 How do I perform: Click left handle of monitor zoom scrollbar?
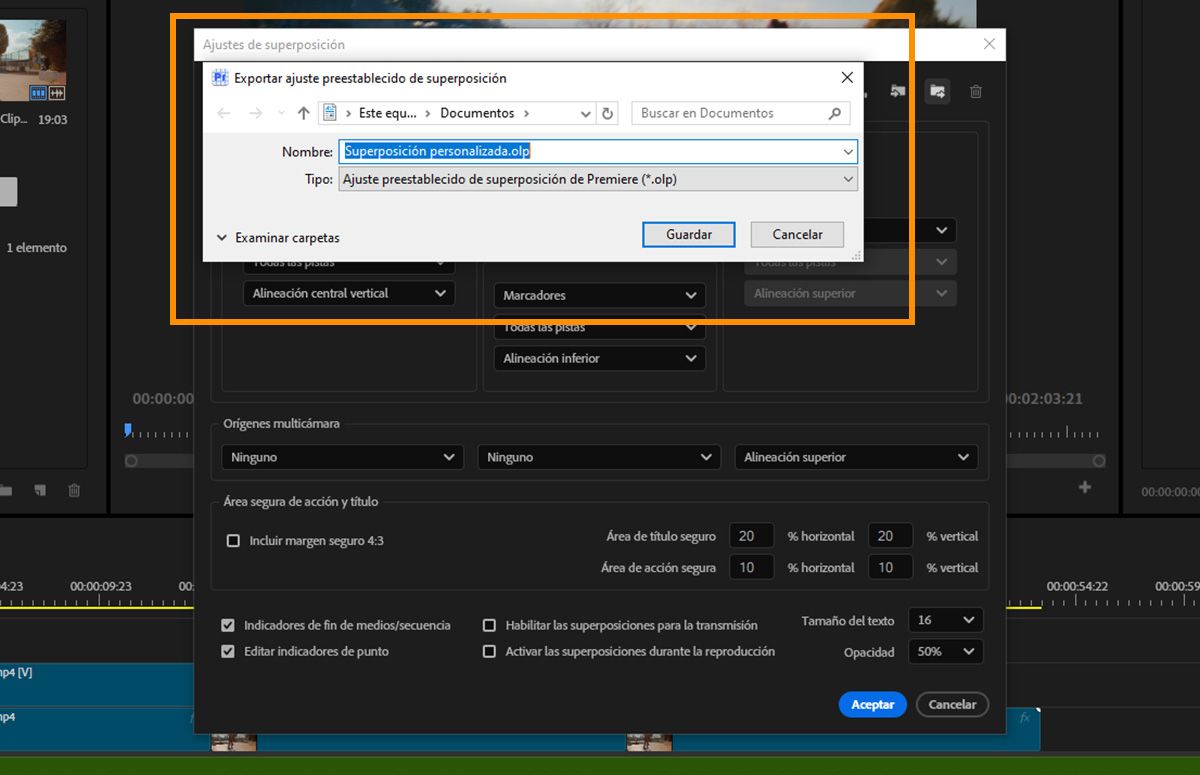(x=131, y=461)
